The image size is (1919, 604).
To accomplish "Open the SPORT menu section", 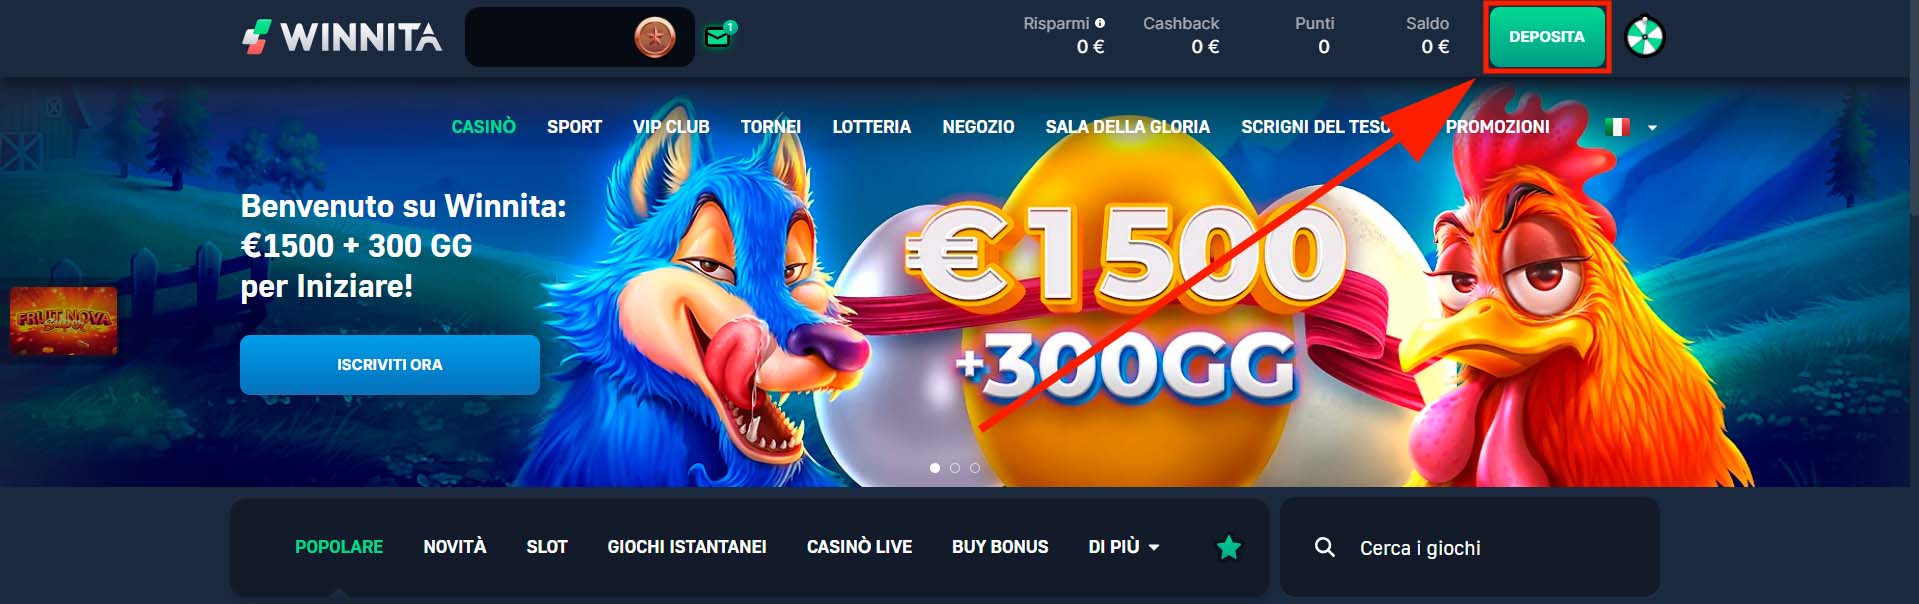I will pyautogui.click(x=574, y=127).
